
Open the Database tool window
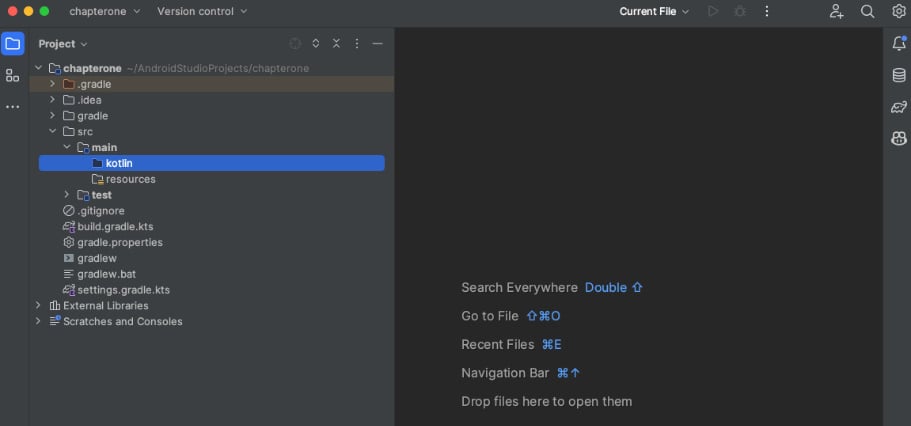899,76
